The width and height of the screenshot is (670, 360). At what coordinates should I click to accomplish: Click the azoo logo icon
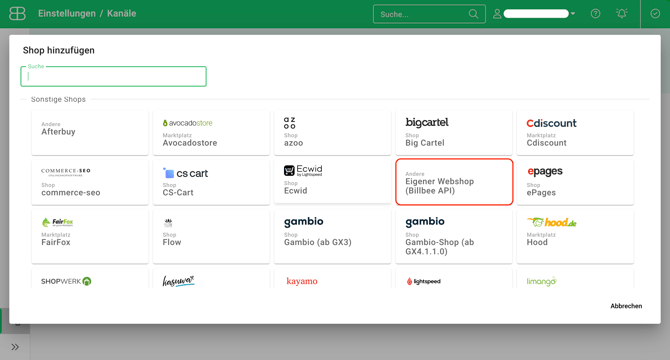point(289,123)
